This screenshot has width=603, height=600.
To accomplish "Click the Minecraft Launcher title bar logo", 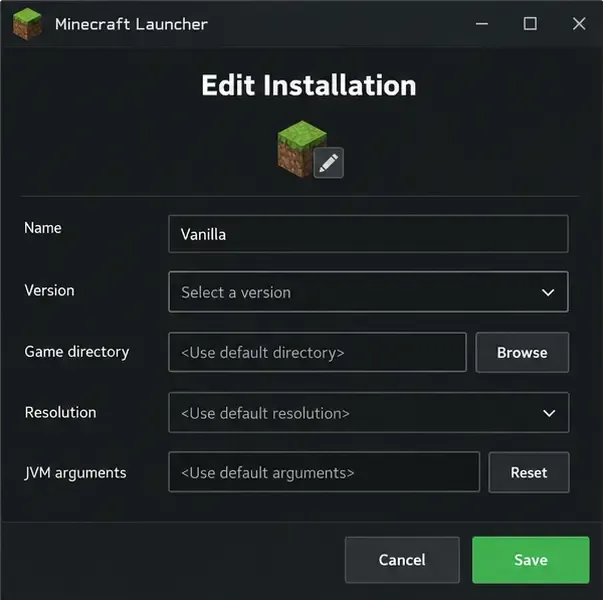I will 27,24.
